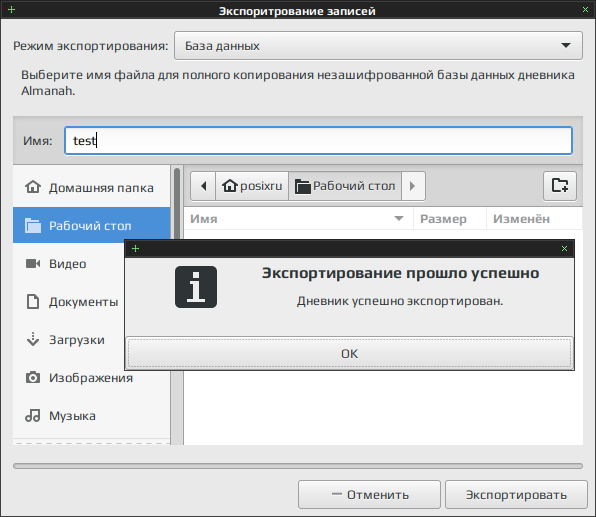Go to 'posixru' home in path bar
Image resolution: width=596 pixels, height=517 pixels.
click(252, 186)
